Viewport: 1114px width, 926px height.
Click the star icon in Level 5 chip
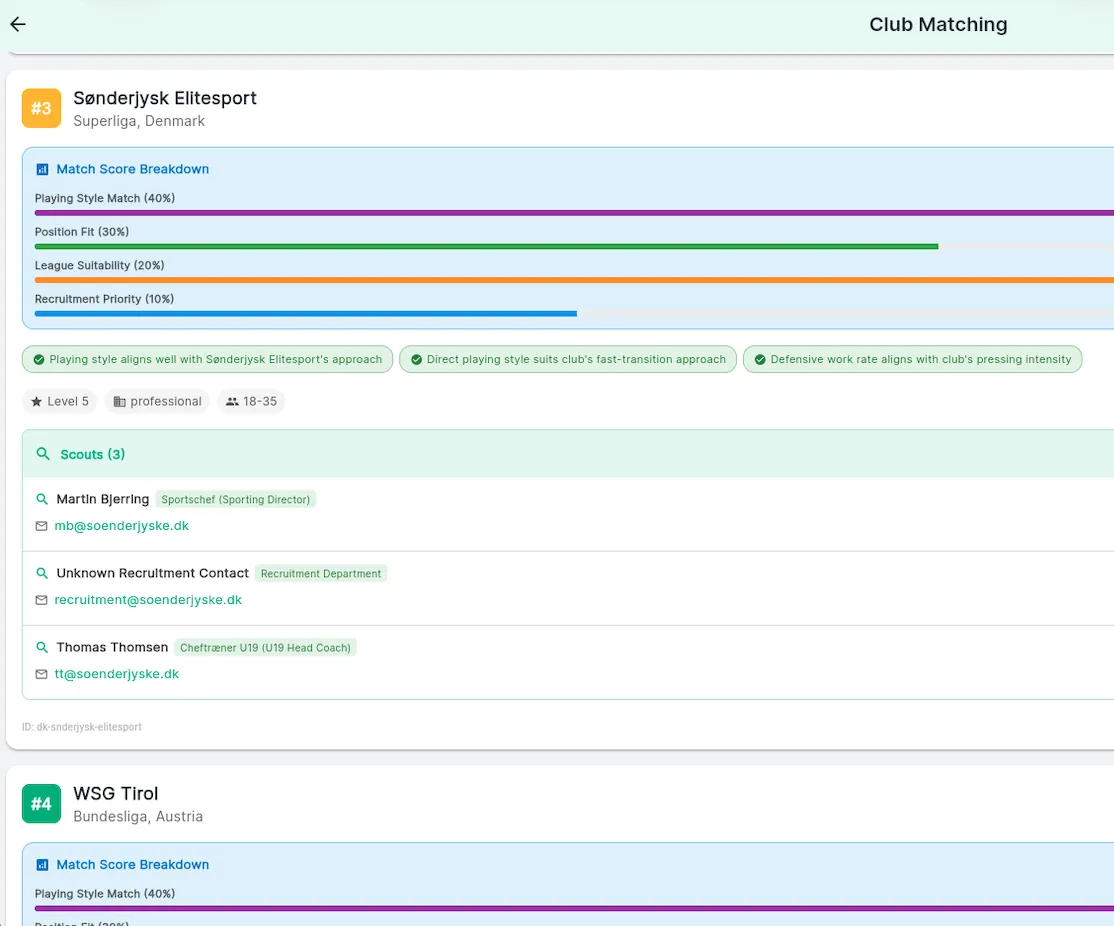click(x=37, y=402)
